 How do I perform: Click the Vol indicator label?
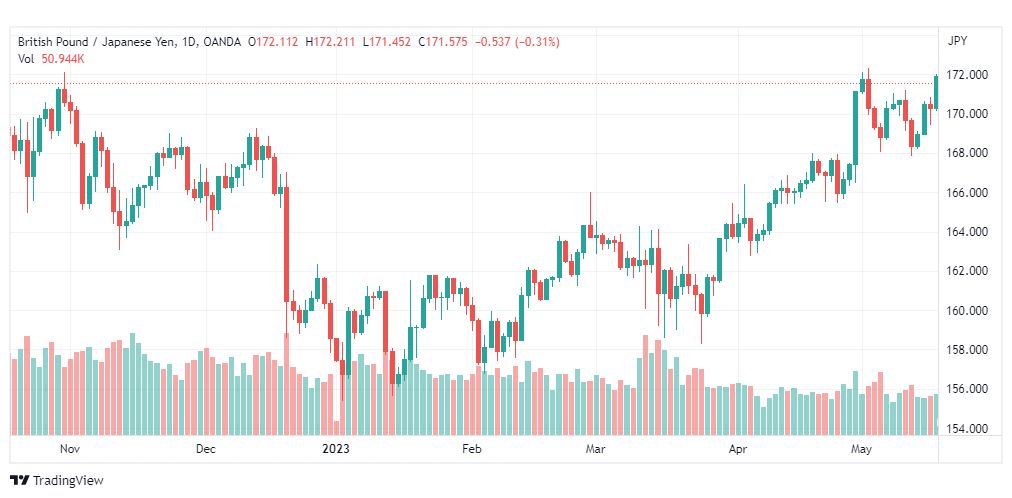(x=26, y=59)
